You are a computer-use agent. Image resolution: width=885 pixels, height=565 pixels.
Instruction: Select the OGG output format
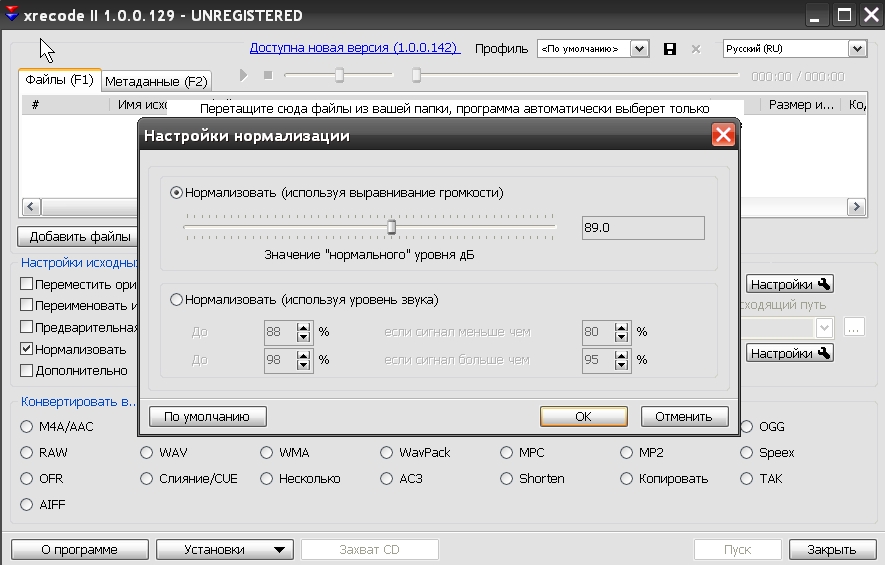[x=746, y=426]
